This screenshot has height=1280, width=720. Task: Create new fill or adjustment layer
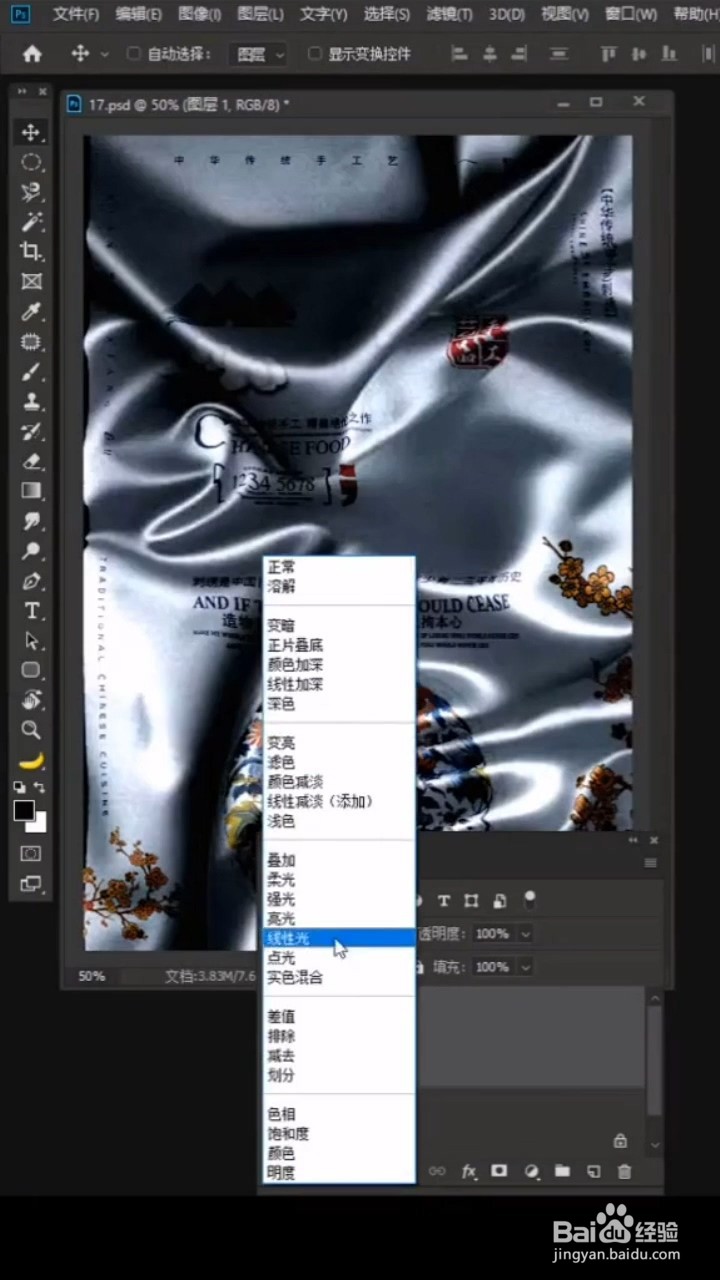(x=531, y=1171)
